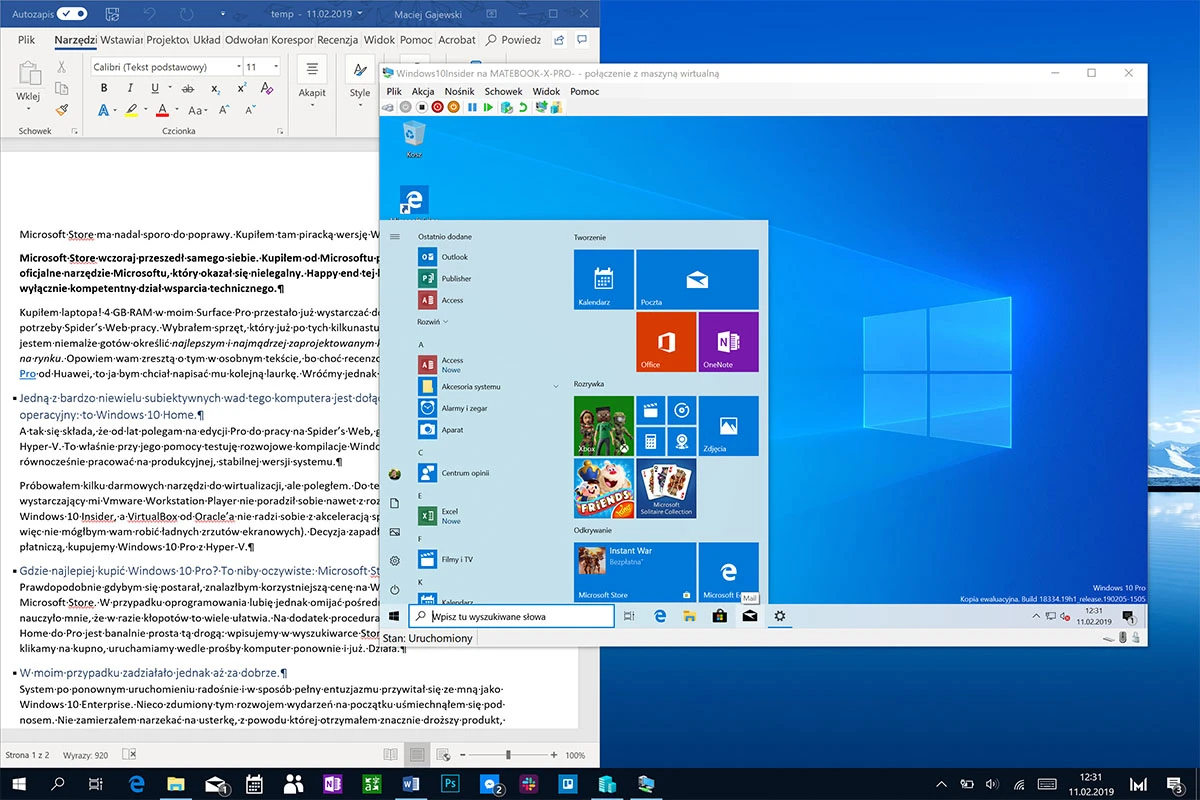The height and width of the screenshot is (800, 1200).
Task: Open Nośnik menu in Hyper-V window
Action: [460, 91]
